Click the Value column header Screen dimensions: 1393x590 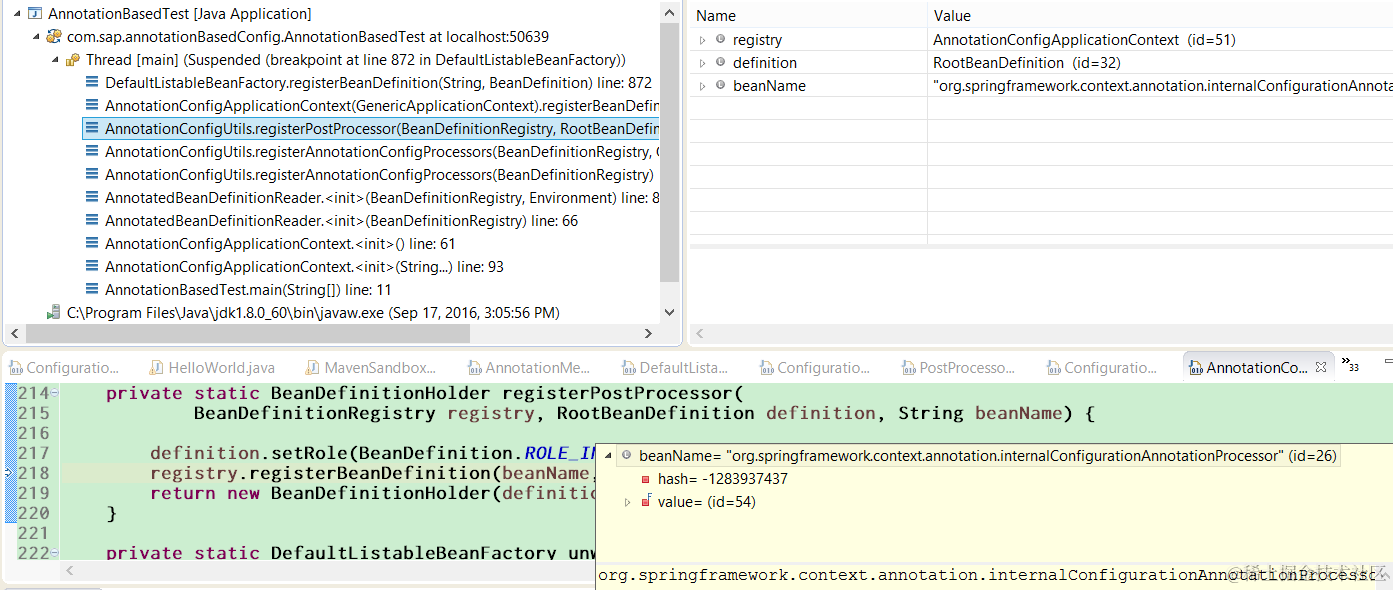click(x=1160, y=15)
